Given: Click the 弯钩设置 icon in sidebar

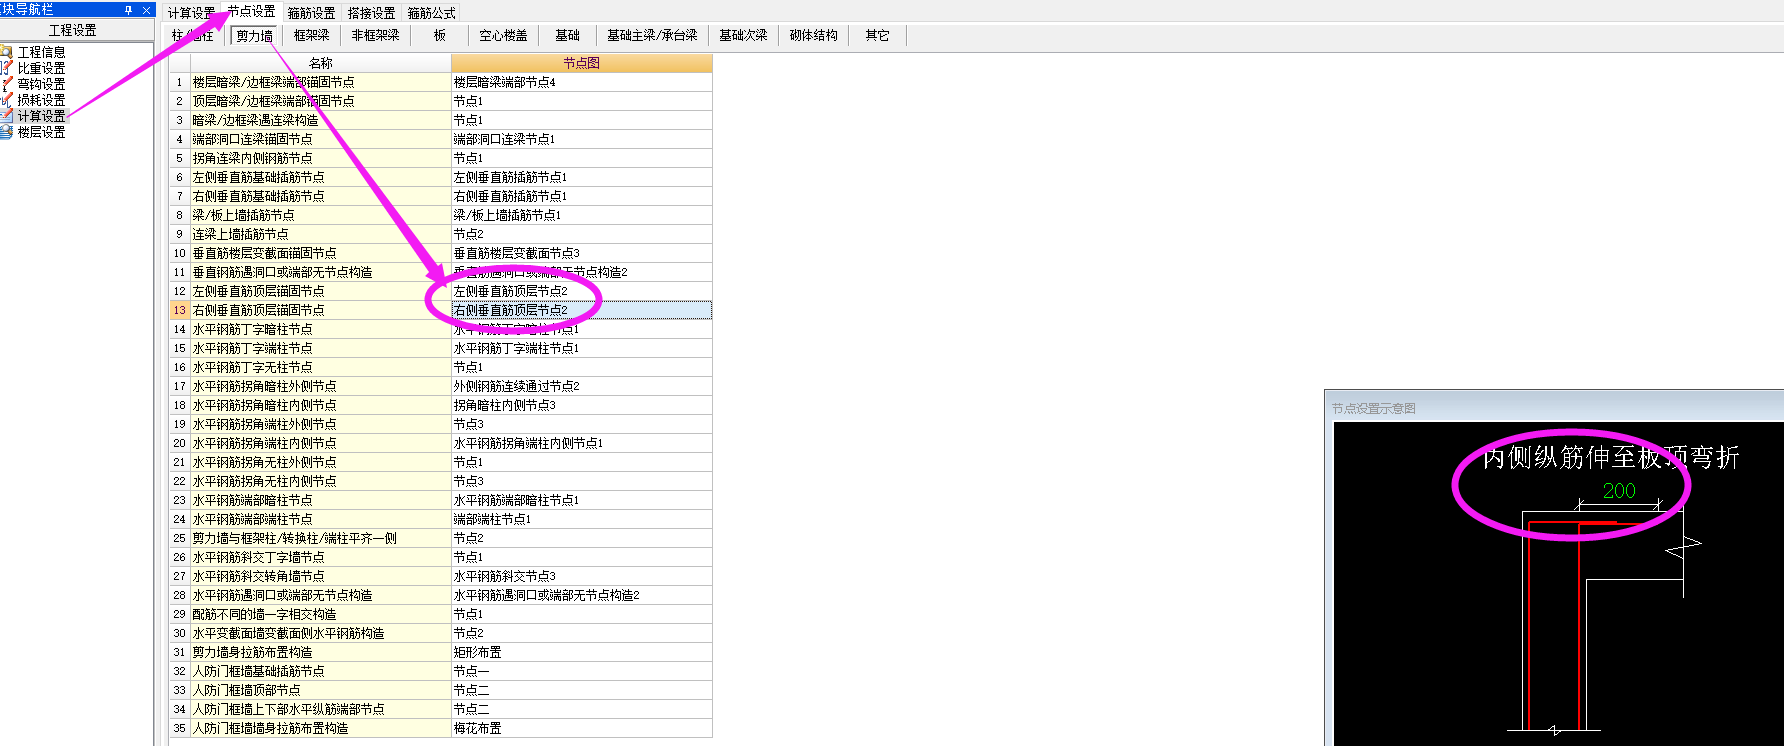Looking at the screenshot, I should pos(6,84).
